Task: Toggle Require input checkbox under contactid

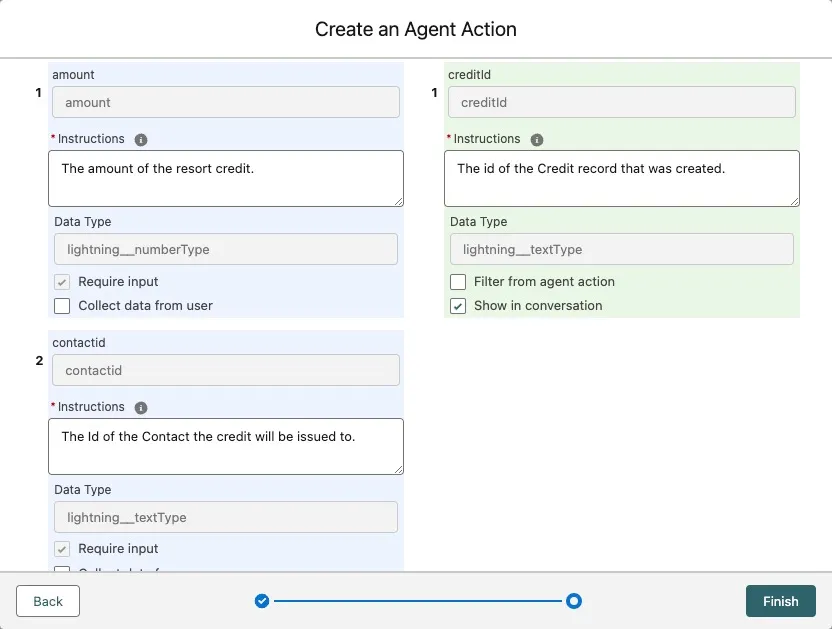Action: click(x=62, y=549)
